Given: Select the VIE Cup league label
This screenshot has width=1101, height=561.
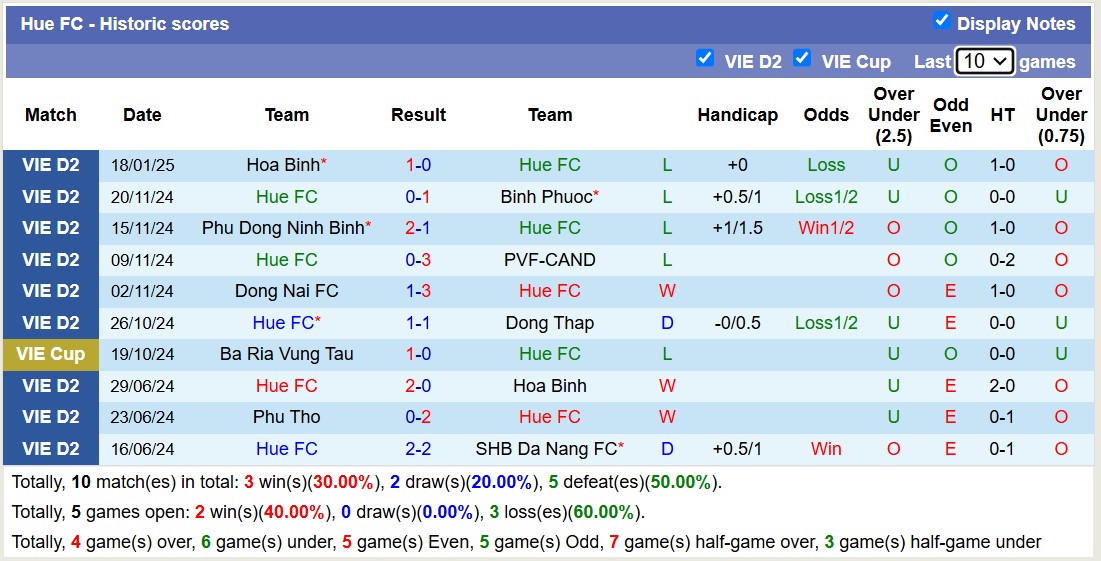Looking at the screenshot, I should pyautogui.click(x=51, y=354).
